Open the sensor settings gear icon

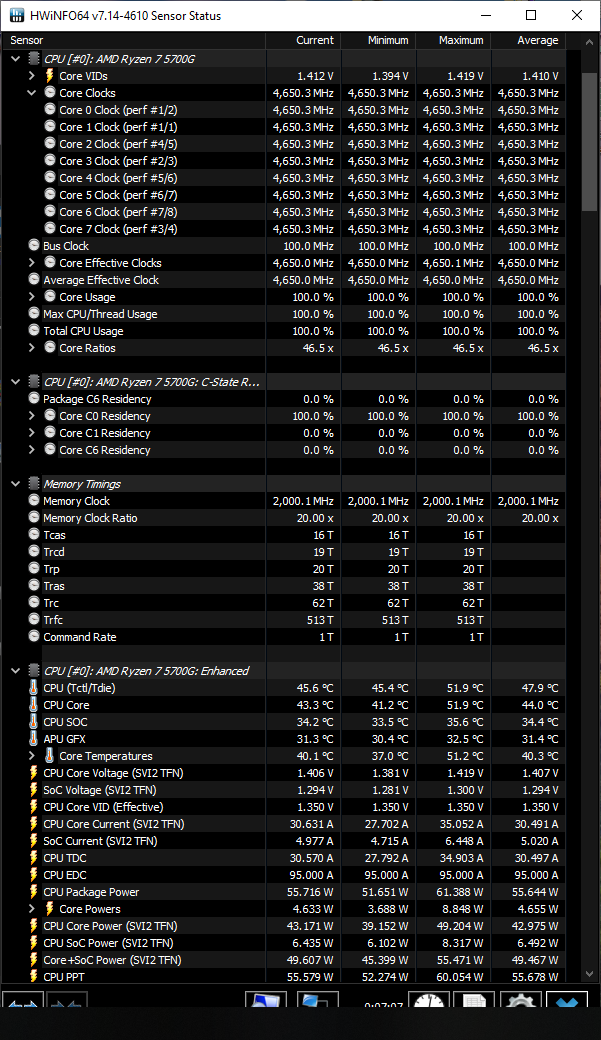point(519,1004)
